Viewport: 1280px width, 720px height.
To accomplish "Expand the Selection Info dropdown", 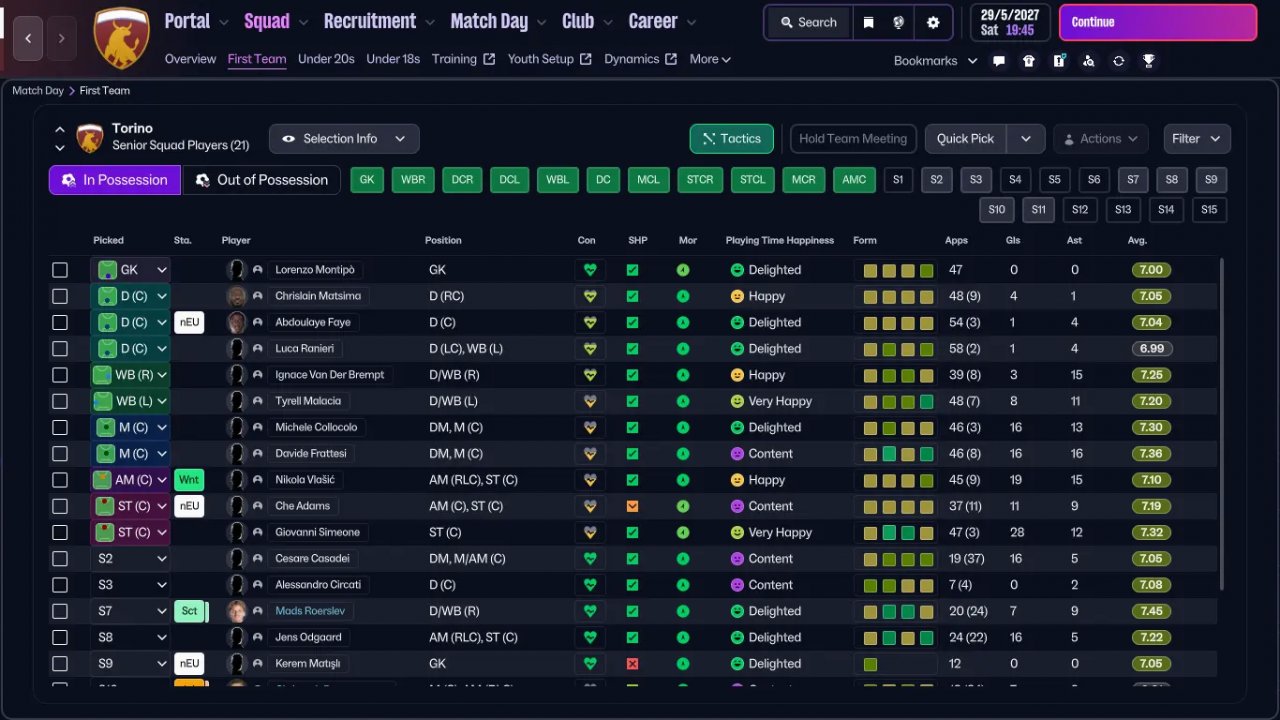I will click(x=343, y=139).
